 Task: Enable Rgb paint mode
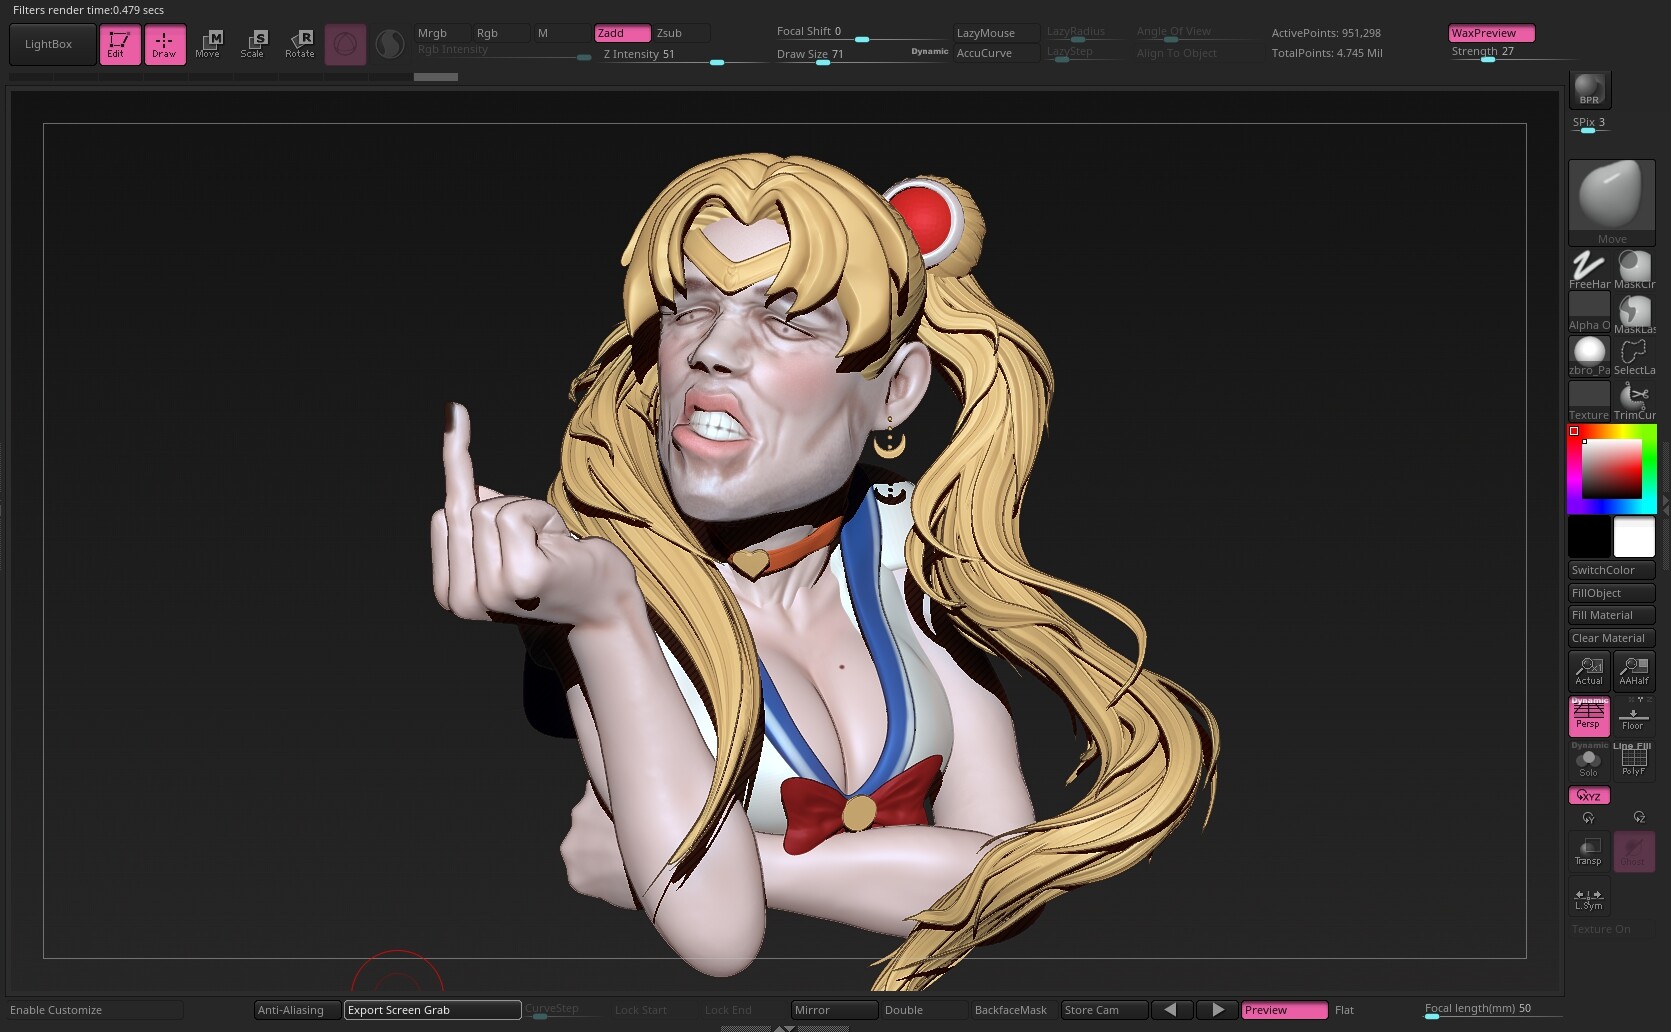click(x=501, y=33)
